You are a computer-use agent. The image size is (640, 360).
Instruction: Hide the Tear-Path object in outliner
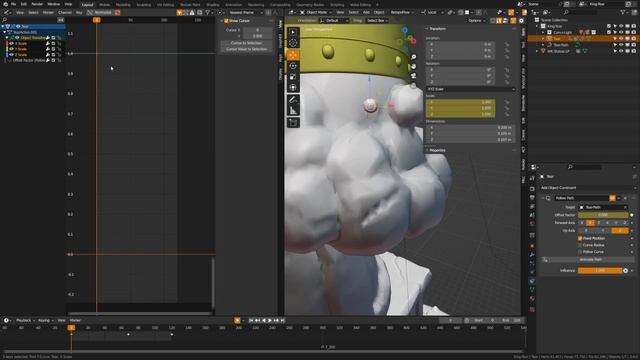click(x=621, y=45)
